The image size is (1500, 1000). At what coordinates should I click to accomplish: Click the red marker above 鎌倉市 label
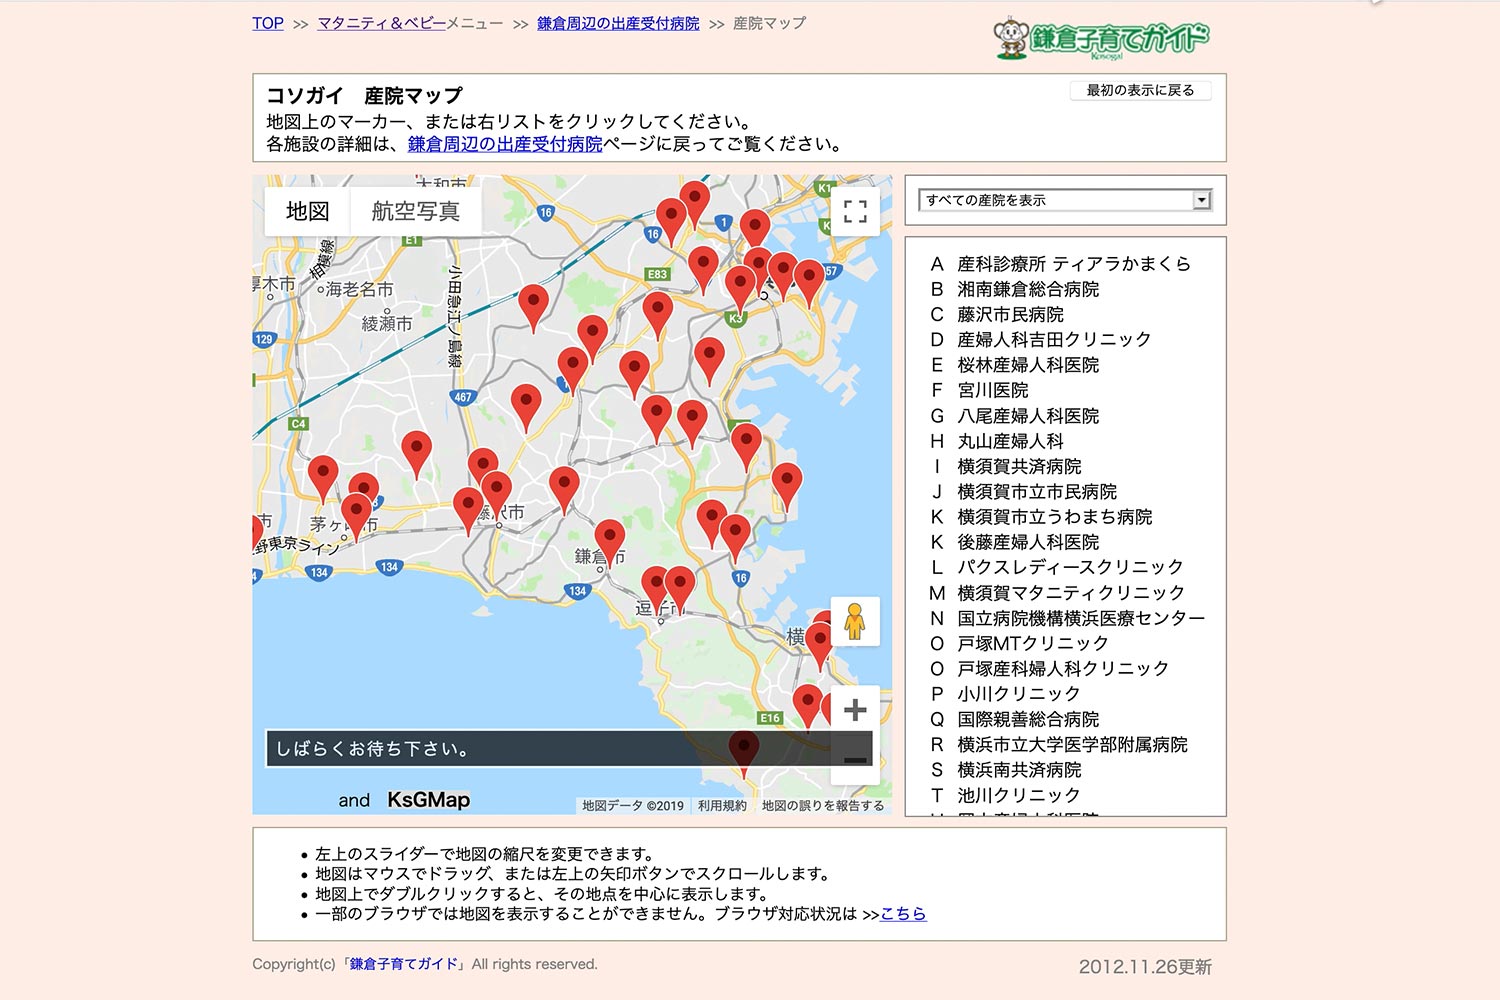coord(609,538)
